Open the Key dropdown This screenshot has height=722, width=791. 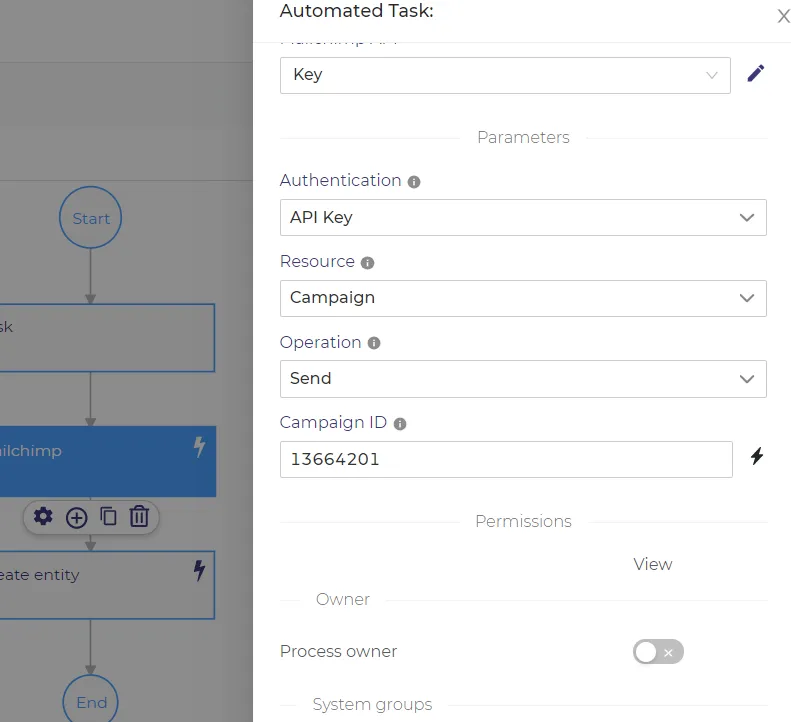click(505, 76)
